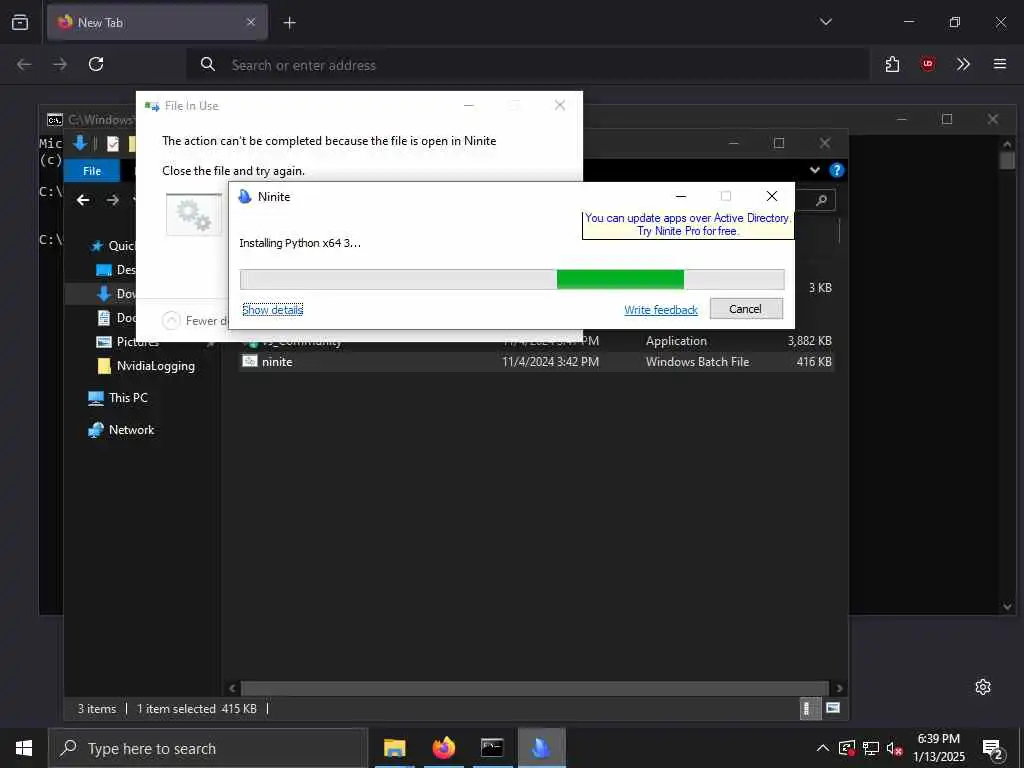Click scroll left arrow in Explorer

pyautogui.click(x=232, y=688)
